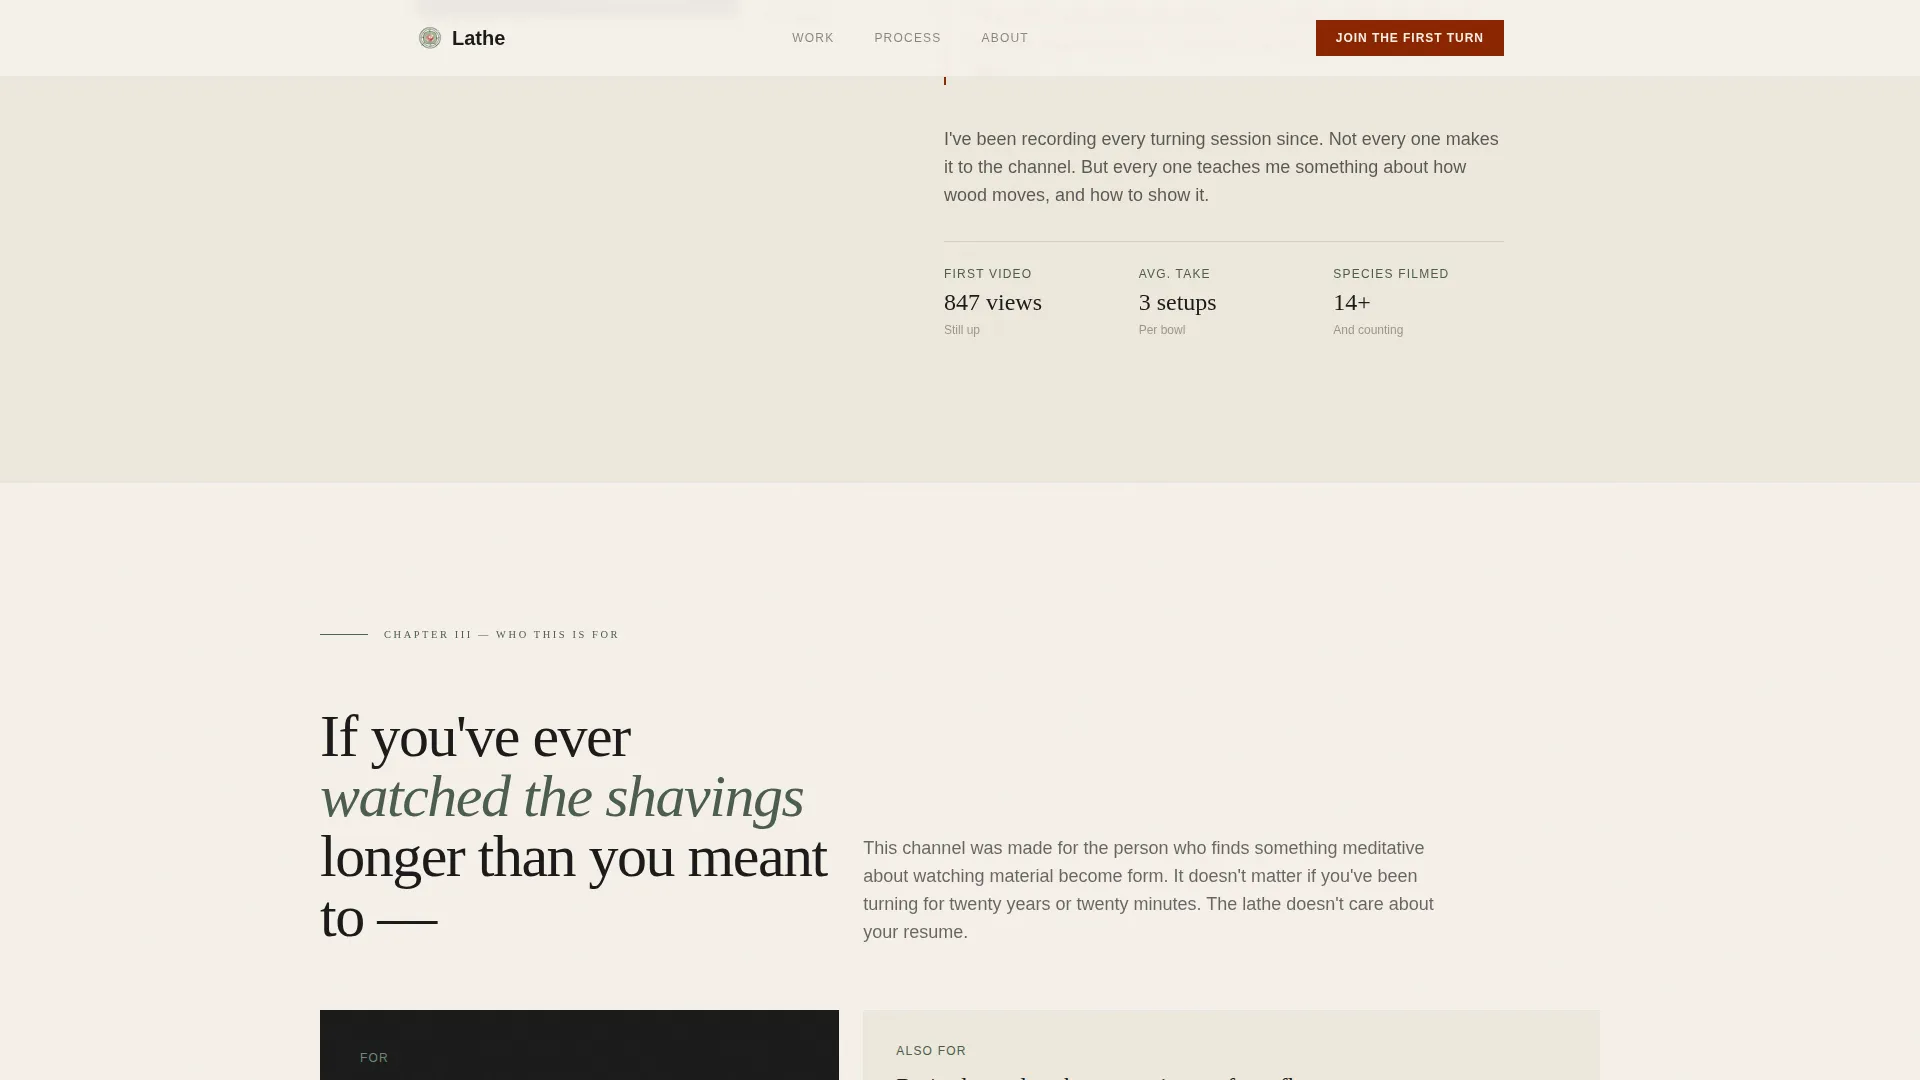Open the Work nav link

813,38
